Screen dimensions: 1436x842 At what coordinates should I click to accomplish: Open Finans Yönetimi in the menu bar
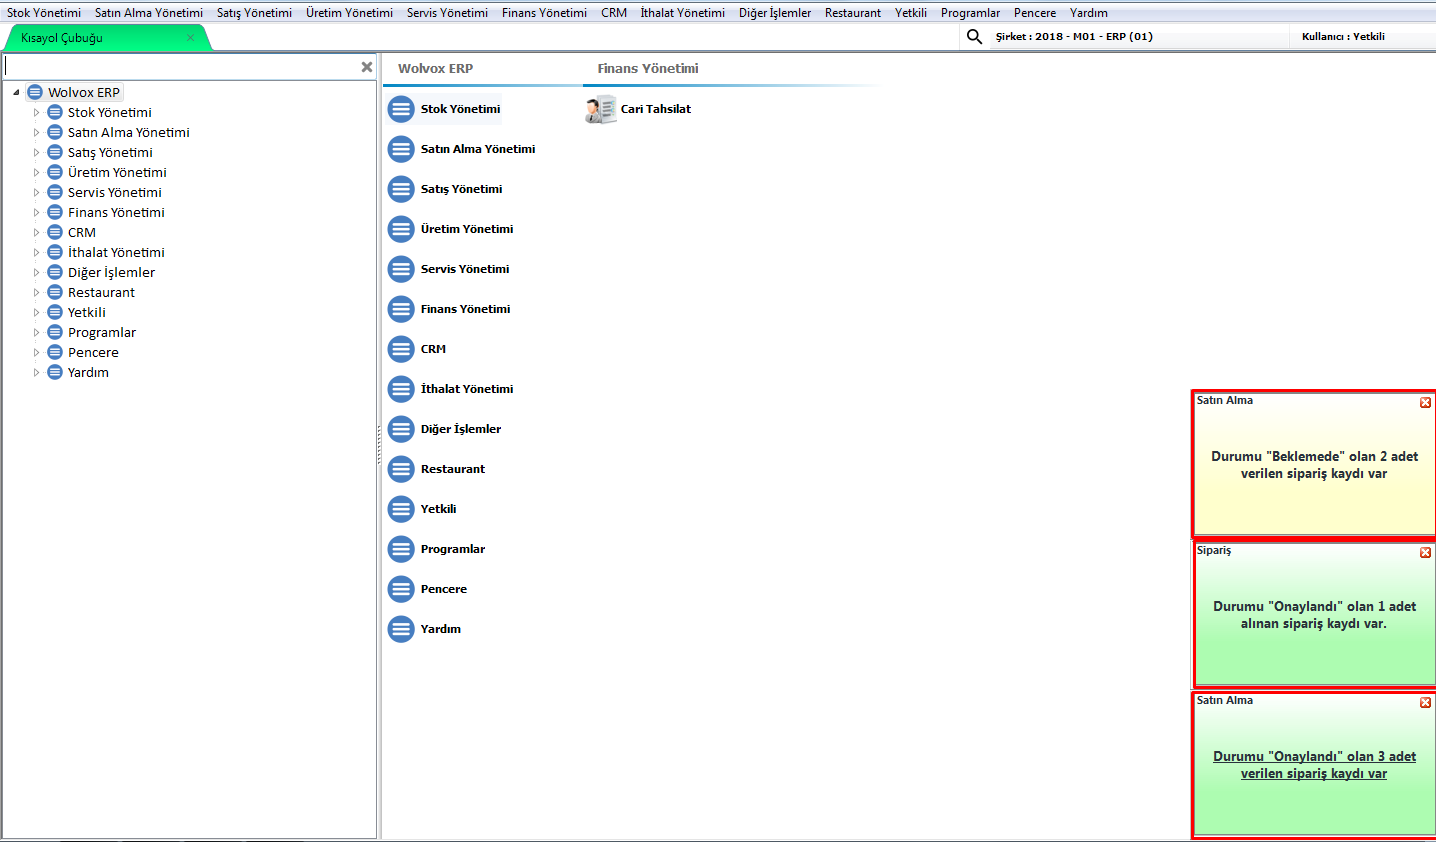[544, 13]
